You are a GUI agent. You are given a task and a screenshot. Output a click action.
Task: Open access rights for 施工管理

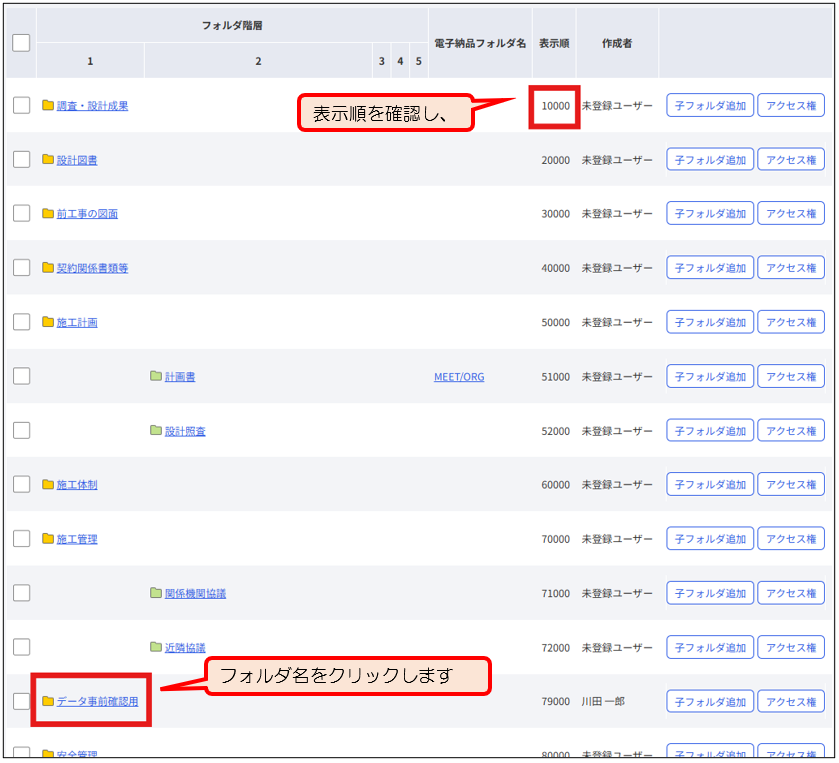click(791, 538)
